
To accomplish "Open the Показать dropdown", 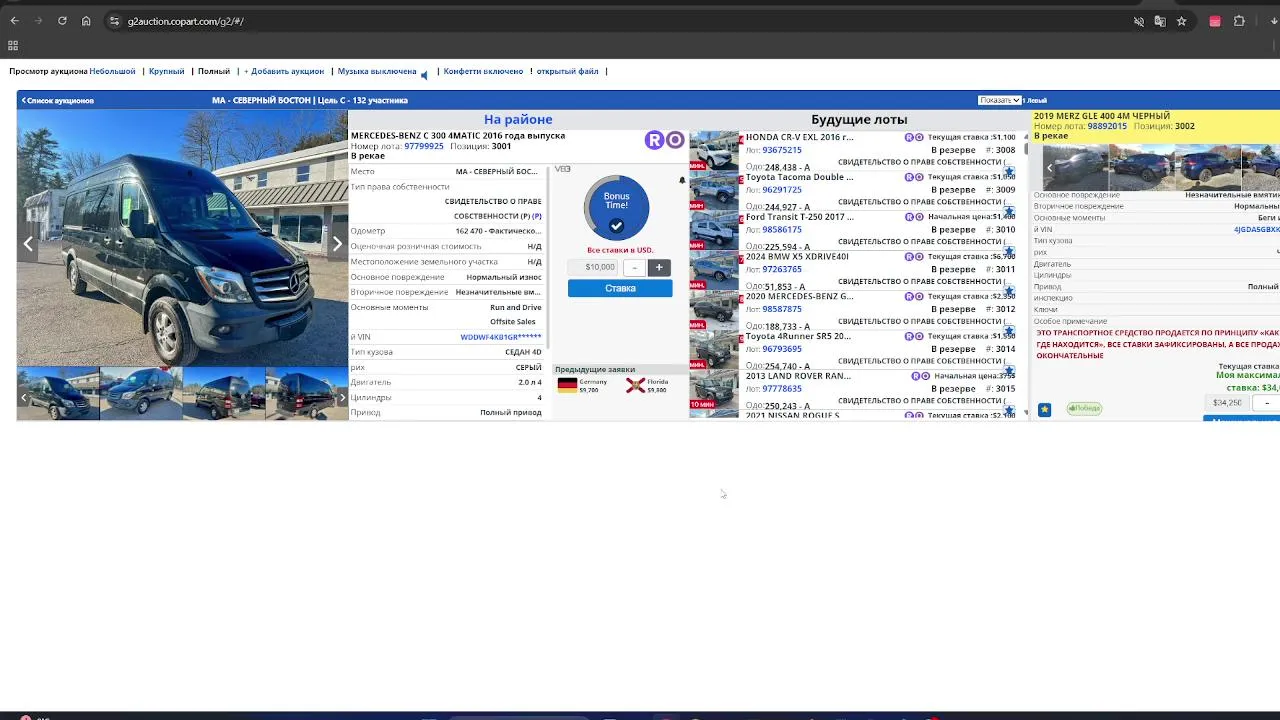I will coord(999,100).
